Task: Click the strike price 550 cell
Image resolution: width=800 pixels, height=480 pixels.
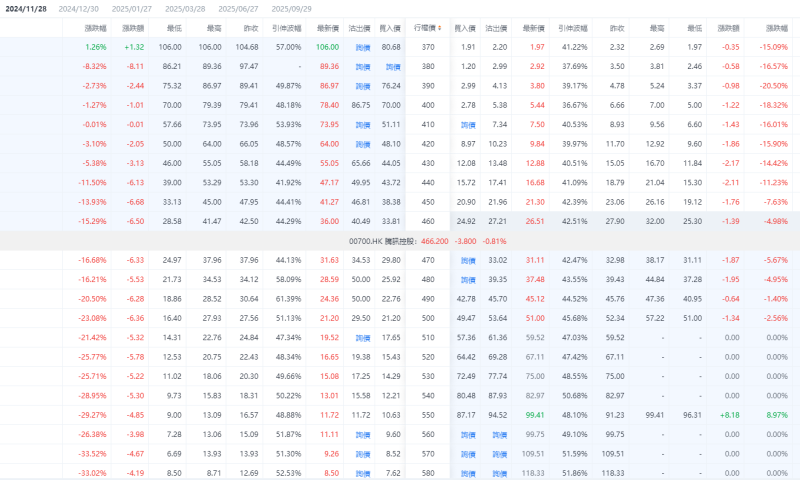Action: [428, 415]
